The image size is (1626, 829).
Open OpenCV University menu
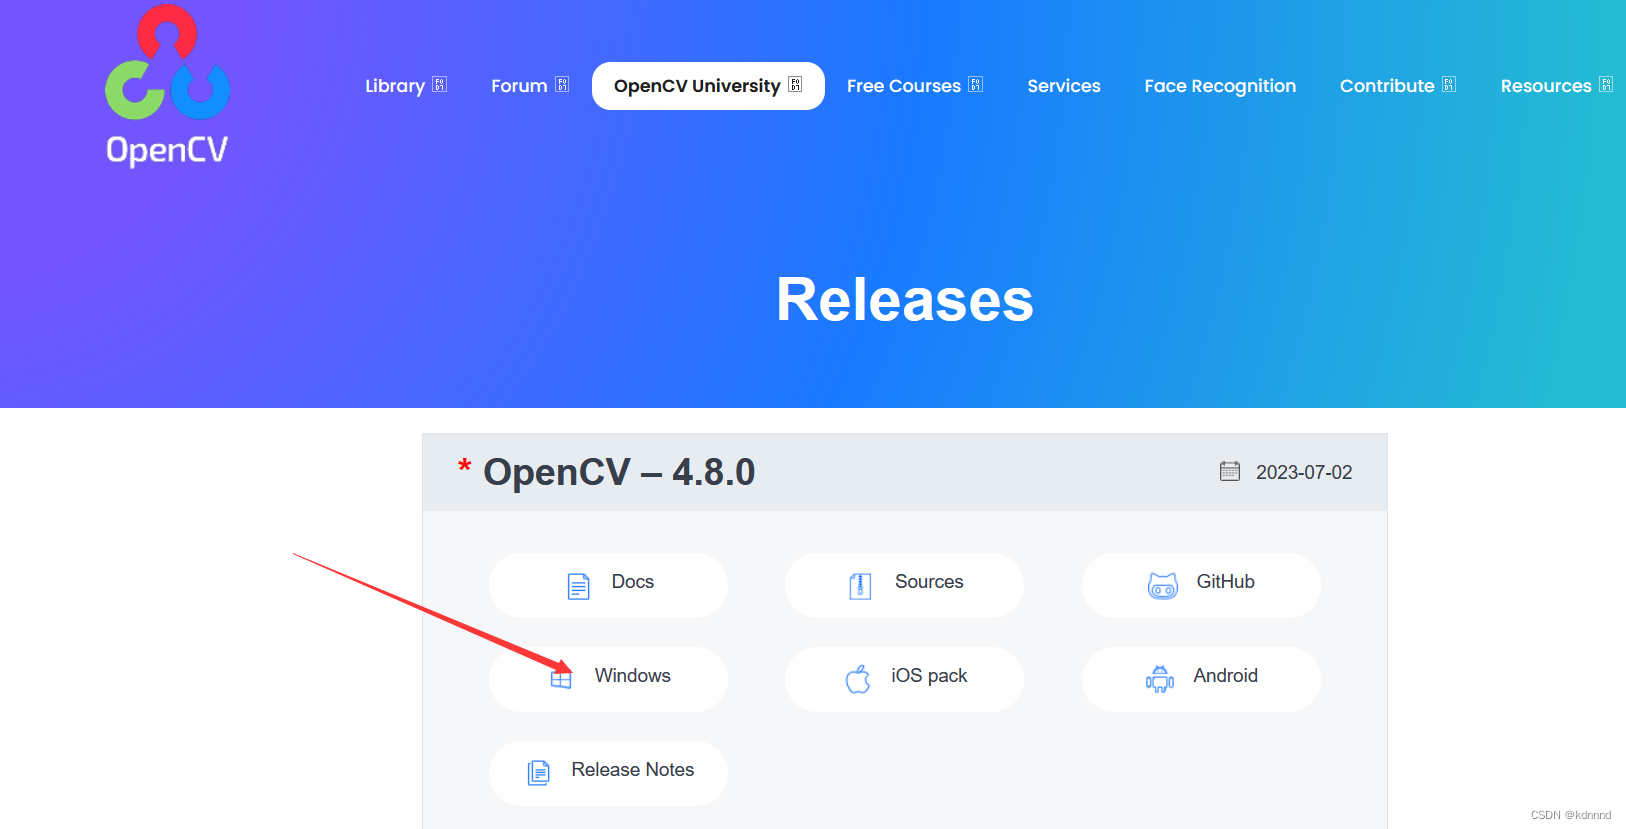coord(708,86)
